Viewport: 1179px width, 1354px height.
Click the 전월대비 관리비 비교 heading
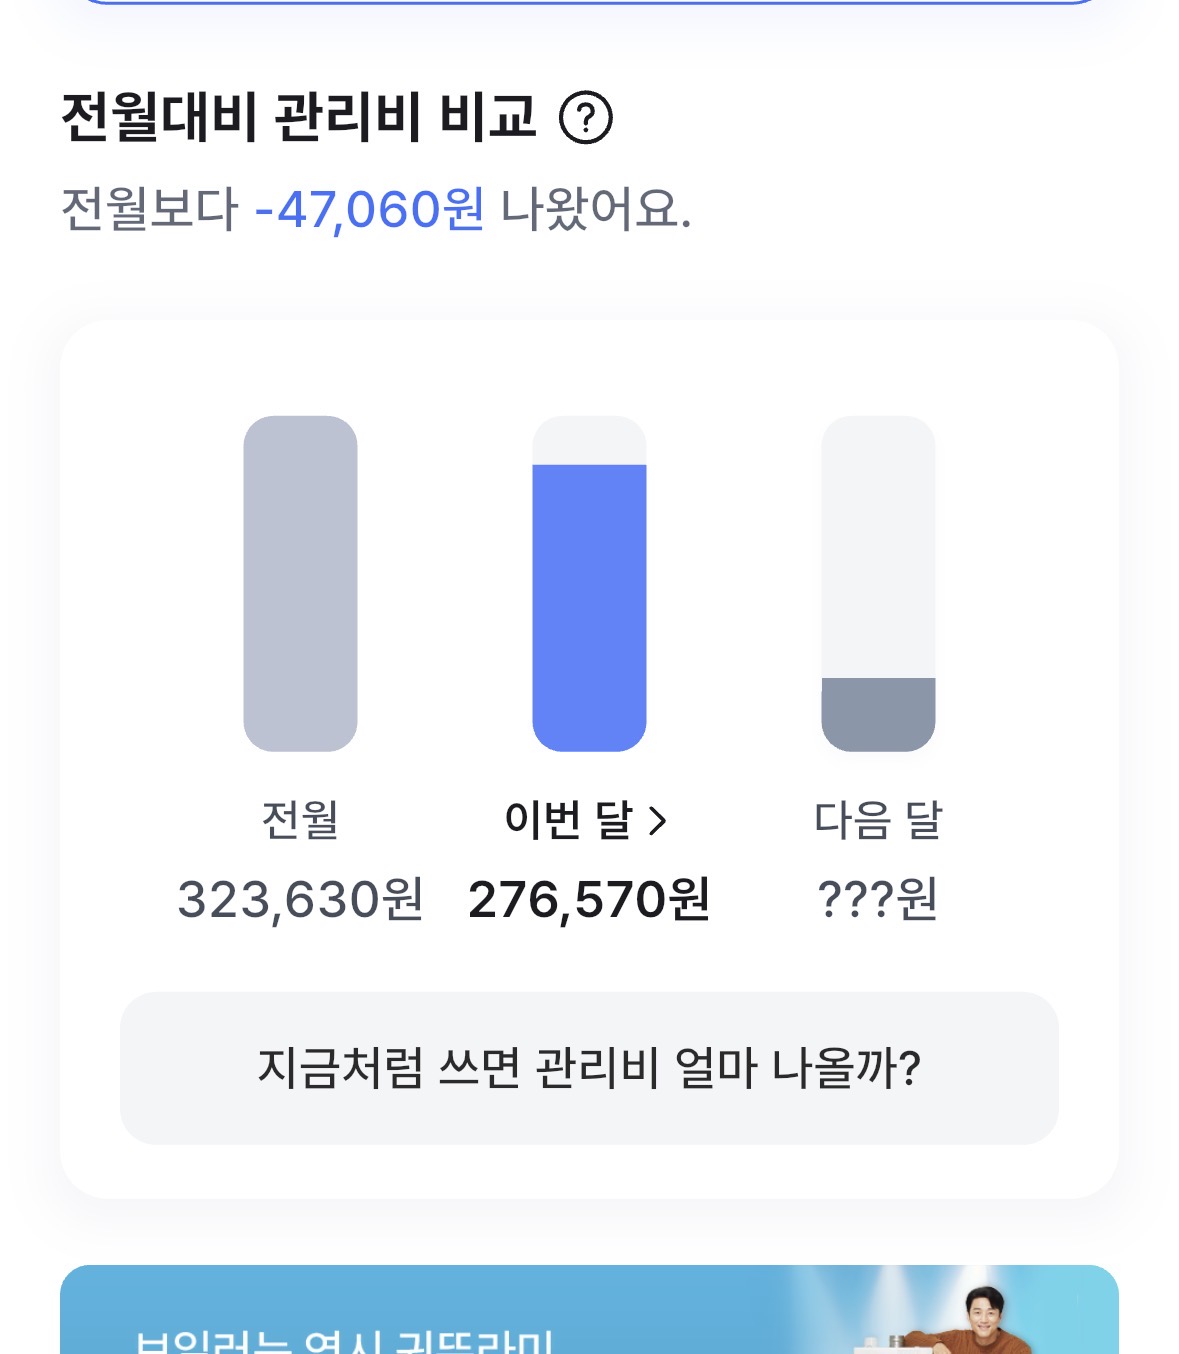point(299,117)
